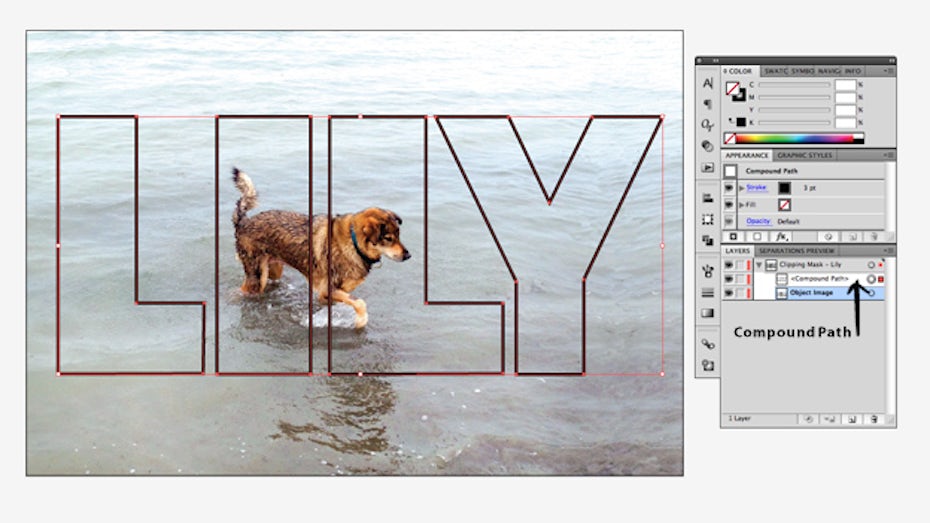Viewport: 930px width, 523px height.
Task: Click the Add New Effect fx button
Action: pyautogui.click(x=782, y=237)
